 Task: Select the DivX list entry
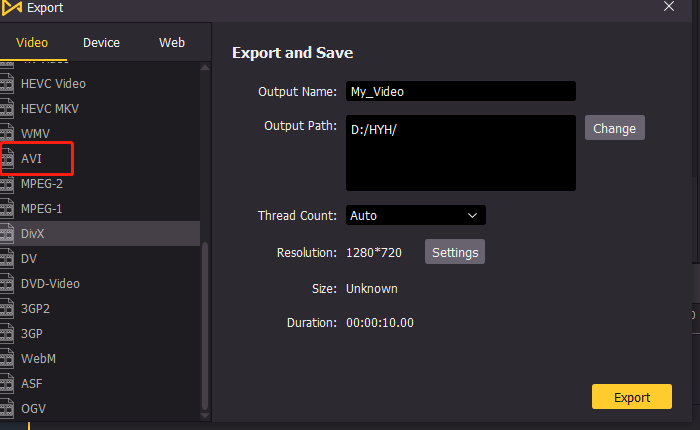click(x=100, y=234)
